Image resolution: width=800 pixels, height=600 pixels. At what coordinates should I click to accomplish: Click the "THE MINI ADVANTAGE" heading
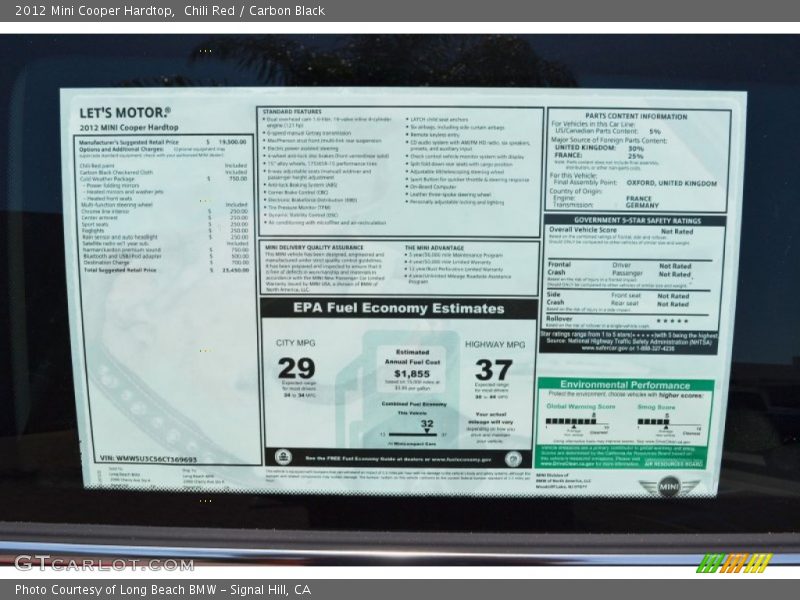pyautogui.click(x=435, y=248)
